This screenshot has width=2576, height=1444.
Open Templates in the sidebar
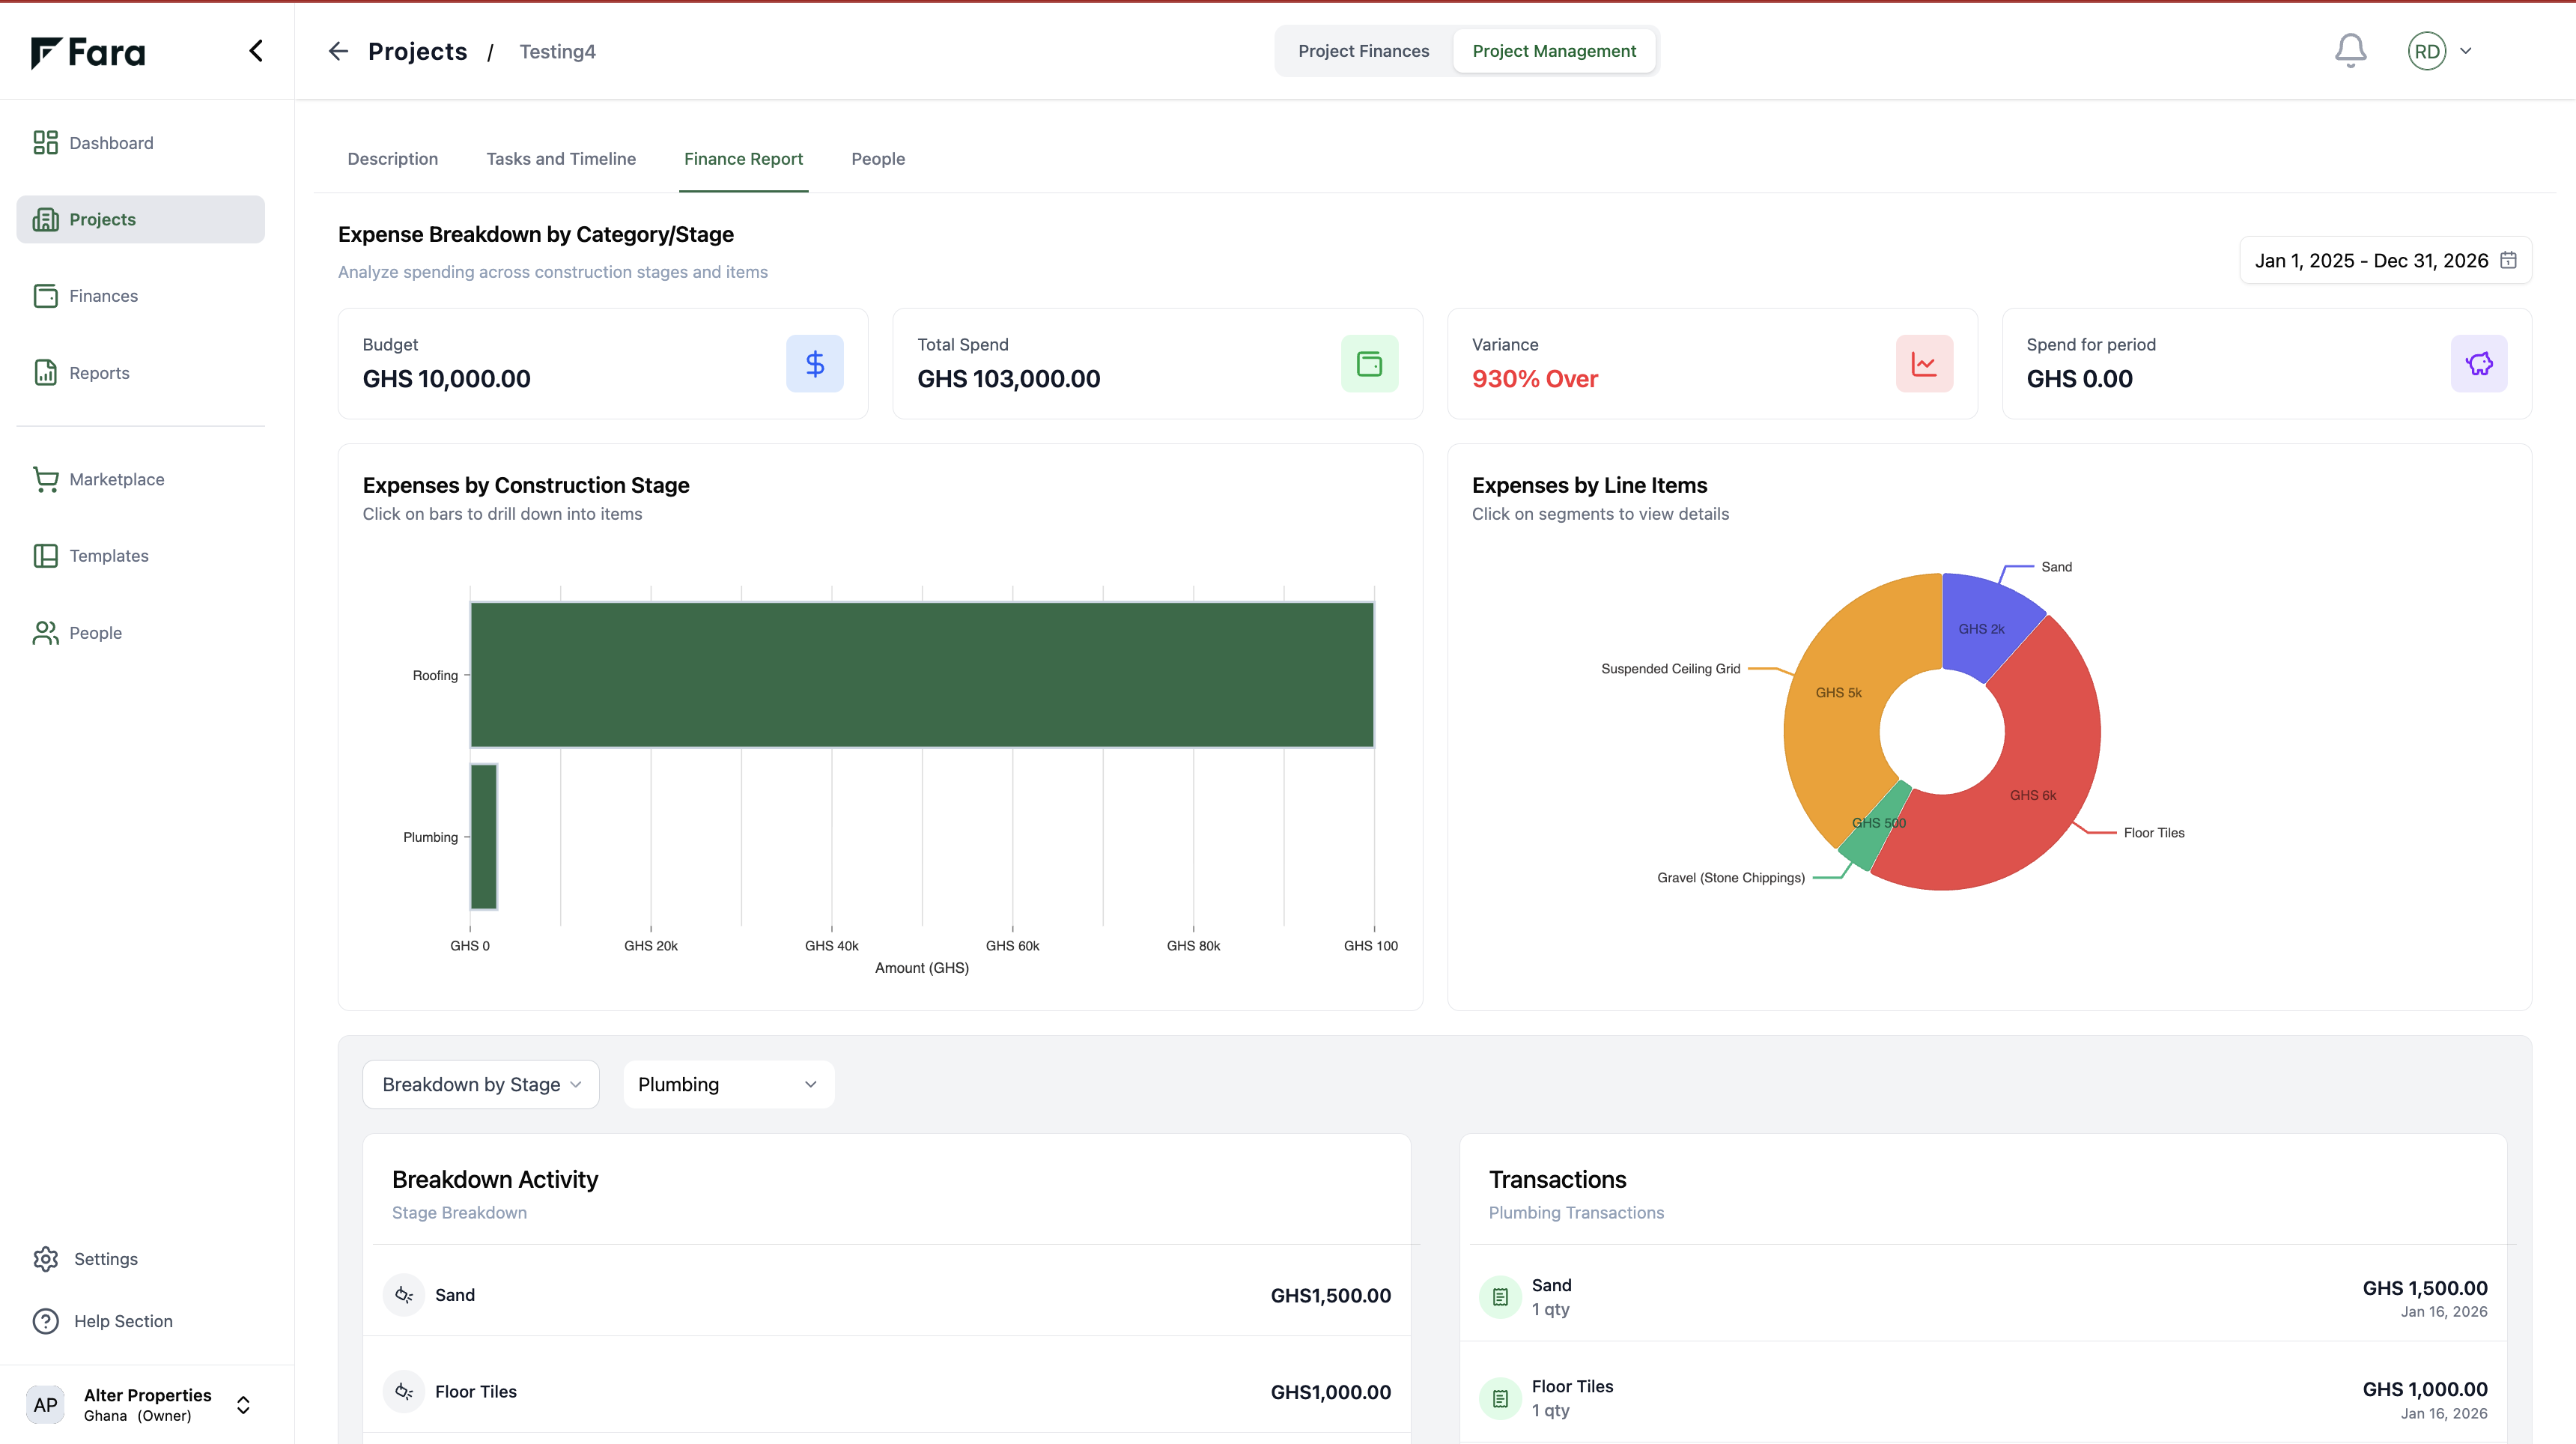click(x=140, y=556)
